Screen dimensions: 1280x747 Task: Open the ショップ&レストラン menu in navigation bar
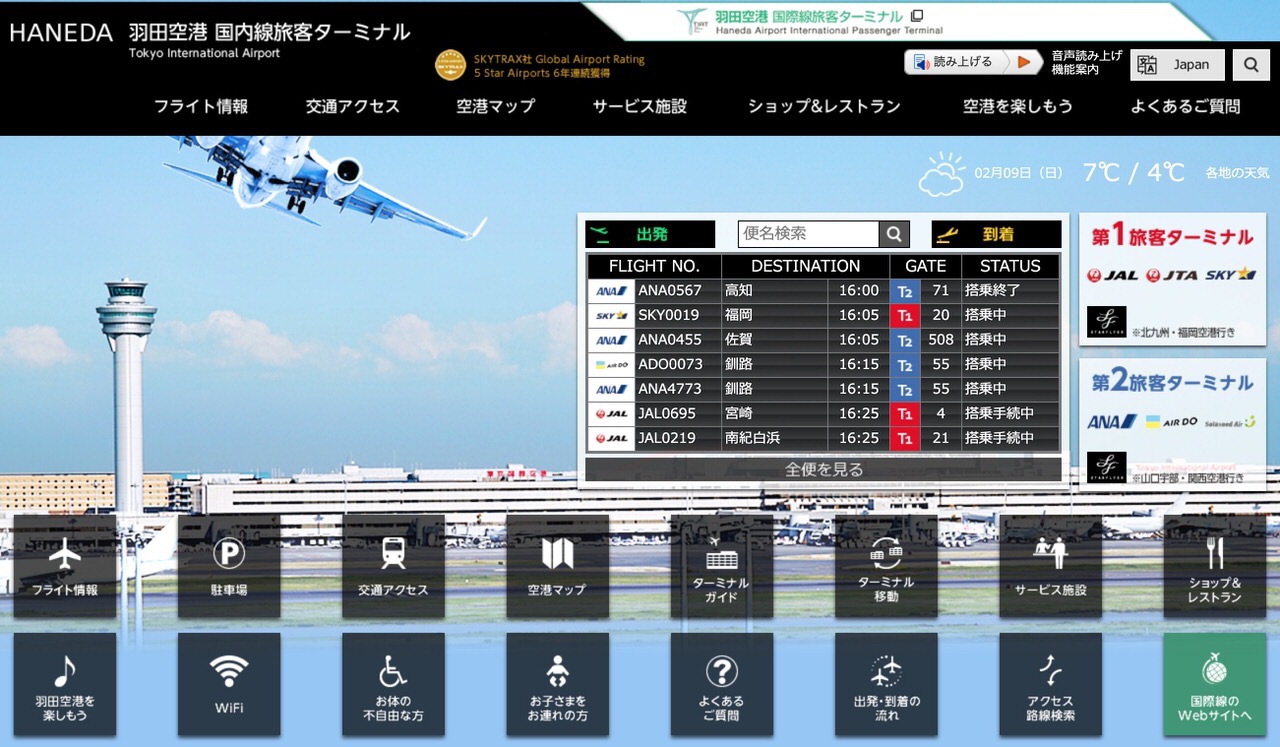click(x=825, y=106)
